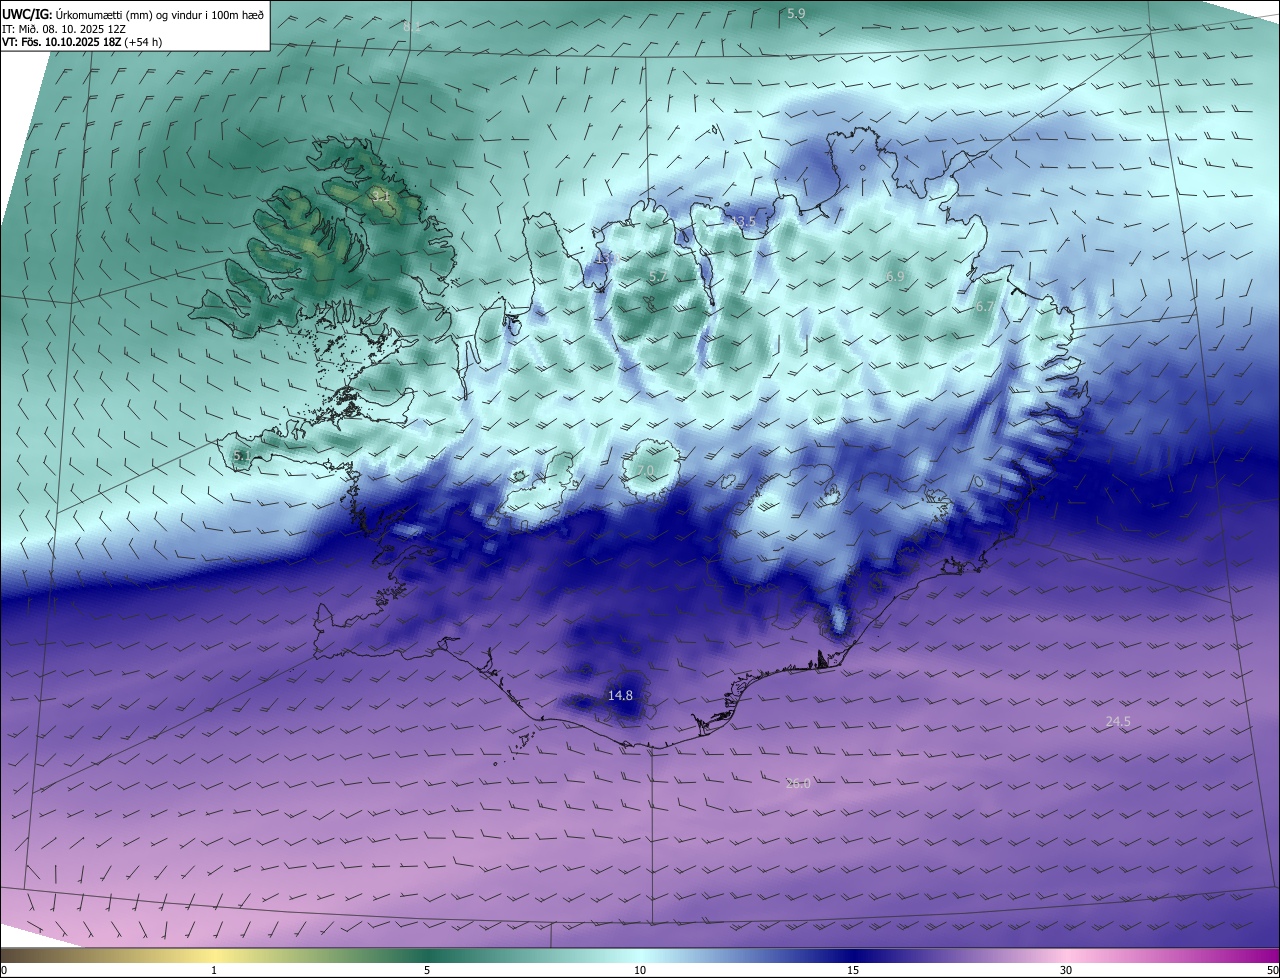Click the 6.9 value label

point(895,276)
